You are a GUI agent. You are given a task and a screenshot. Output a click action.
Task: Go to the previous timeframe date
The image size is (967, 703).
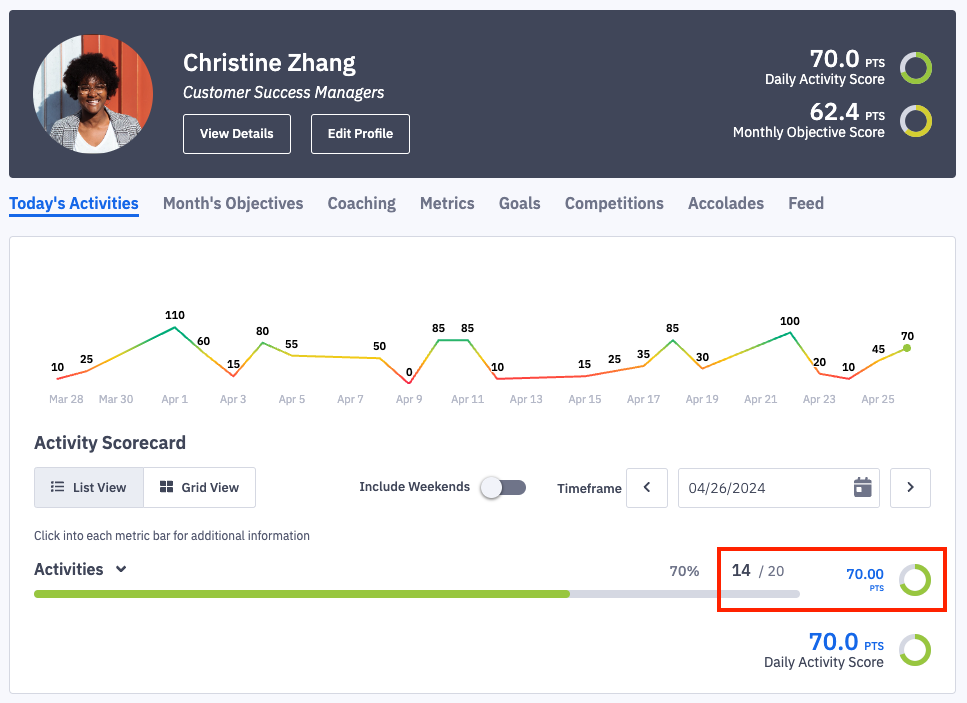[x=647, y=488]
